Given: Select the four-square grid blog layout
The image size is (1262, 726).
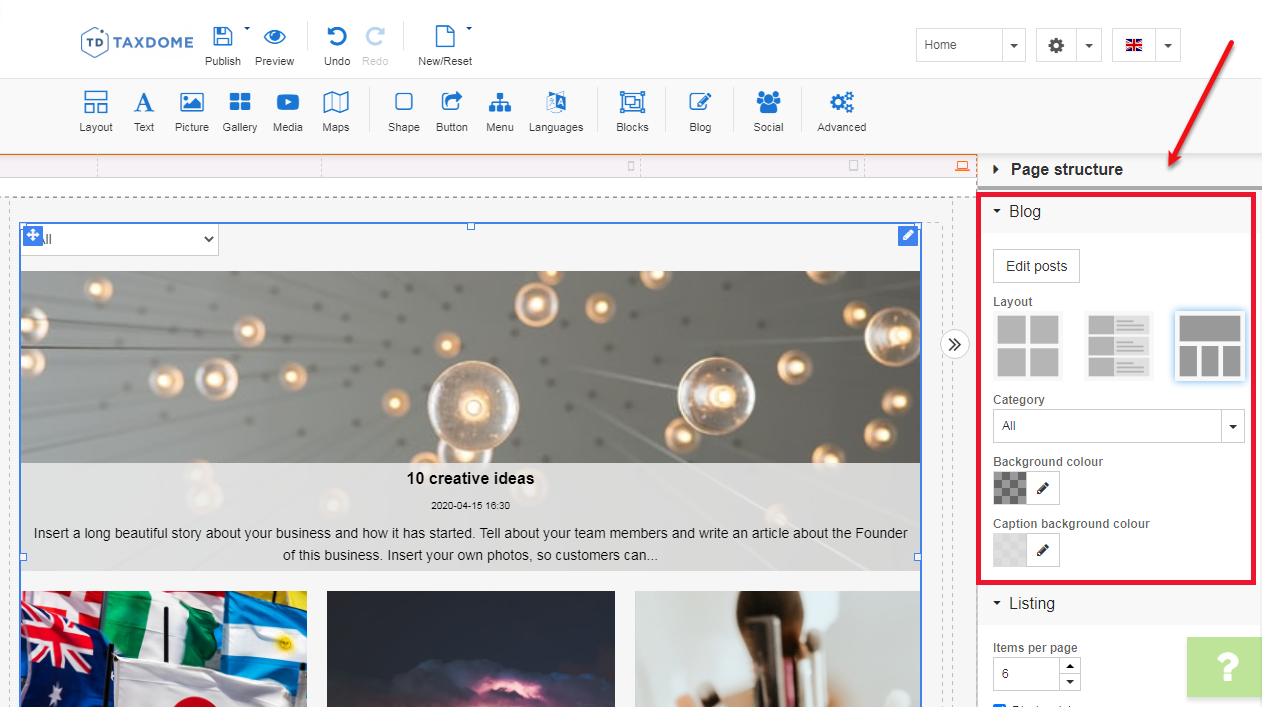Looking at the screenshot, I should click(x=1028, y=346).
